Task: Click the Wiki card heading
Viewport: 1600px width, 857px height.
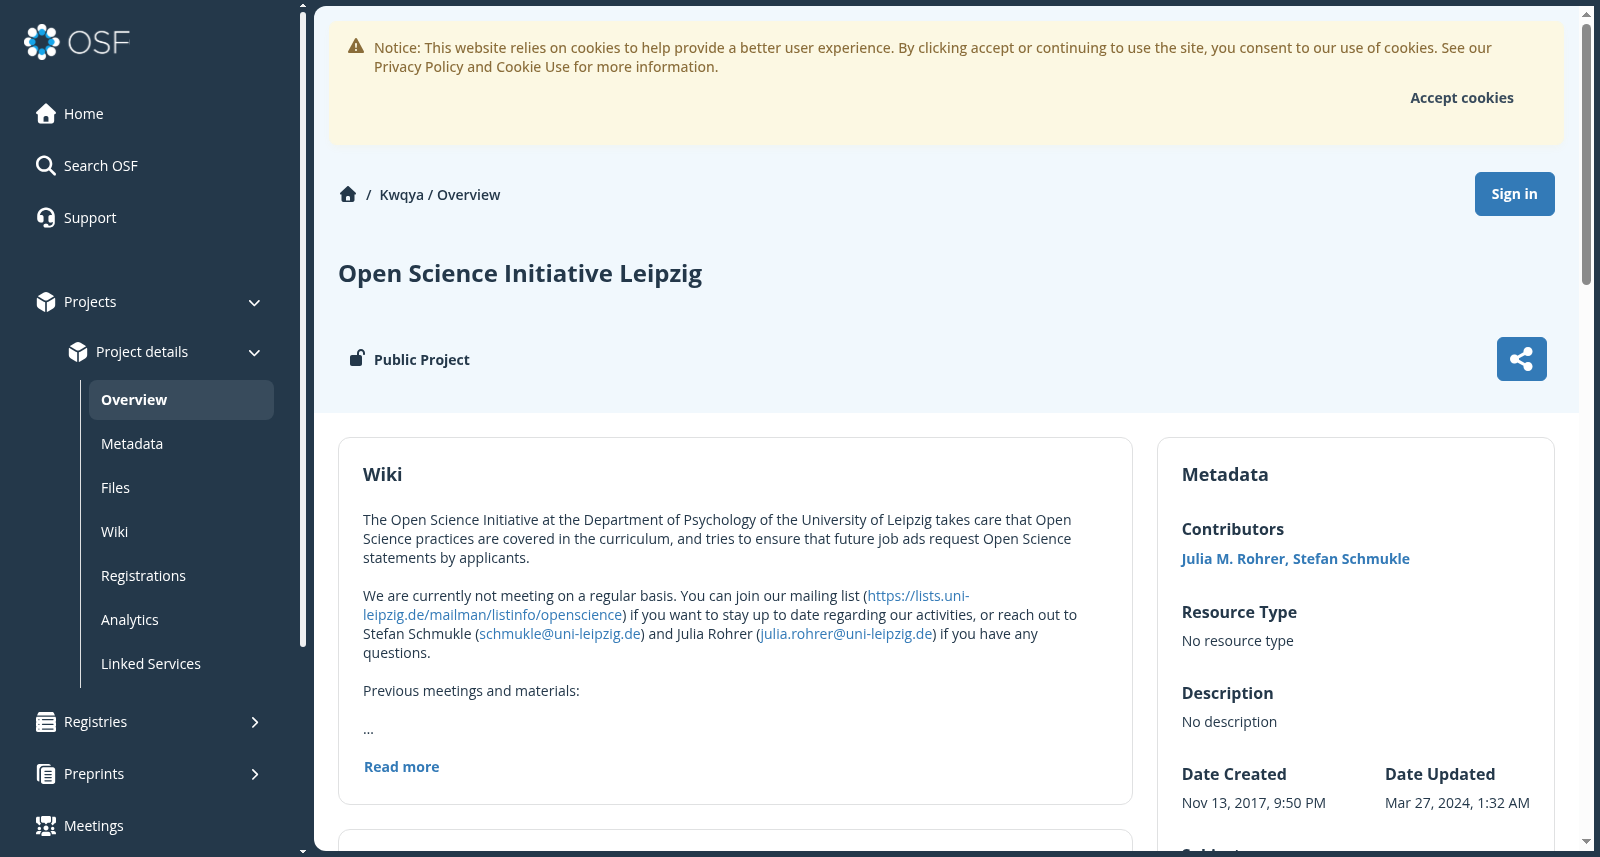Action: [x=382, y=475]
